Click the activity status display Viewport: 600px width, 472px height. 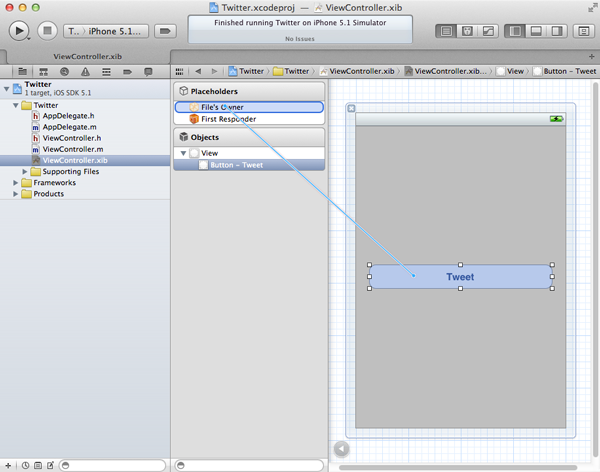[x=300, y=29]
